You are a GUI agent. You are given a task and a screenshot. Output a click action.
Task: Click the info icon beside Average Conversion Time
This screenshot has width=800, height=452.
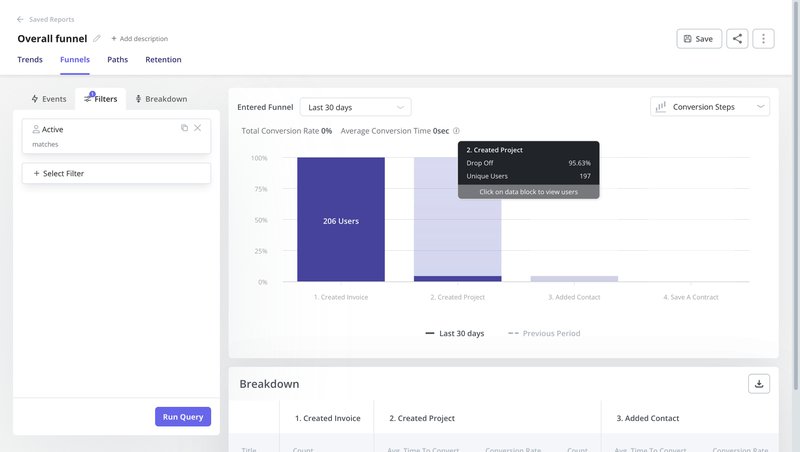(456, 131)
